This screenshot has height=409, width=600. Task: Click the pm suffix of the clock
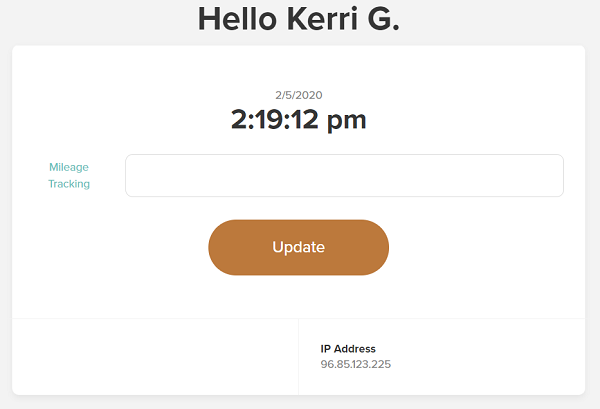click(349, 121)
